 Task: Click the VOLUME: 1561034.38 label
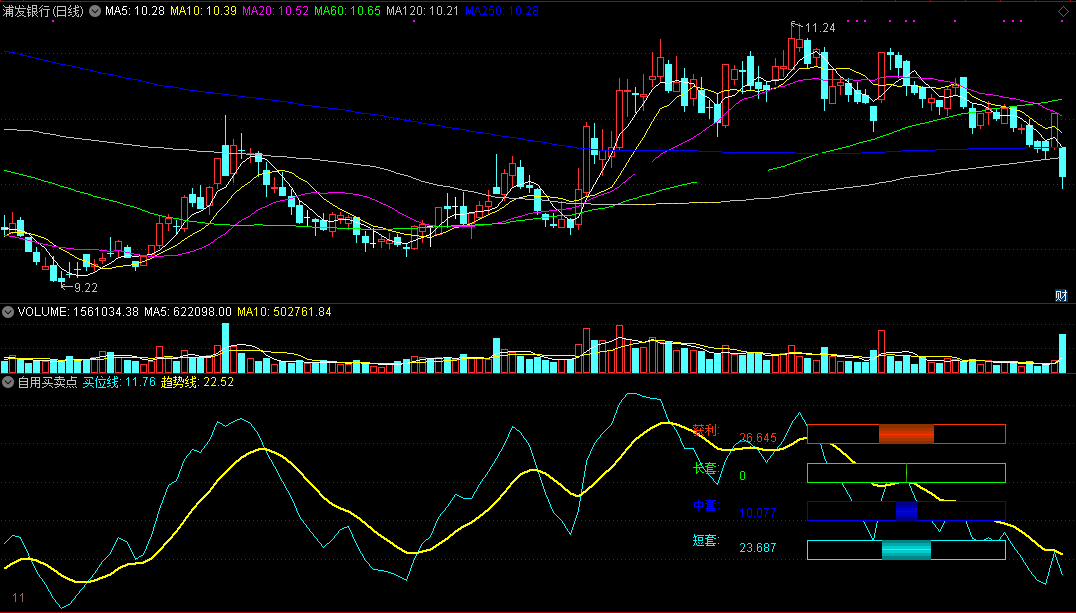[x=78, y=312]
